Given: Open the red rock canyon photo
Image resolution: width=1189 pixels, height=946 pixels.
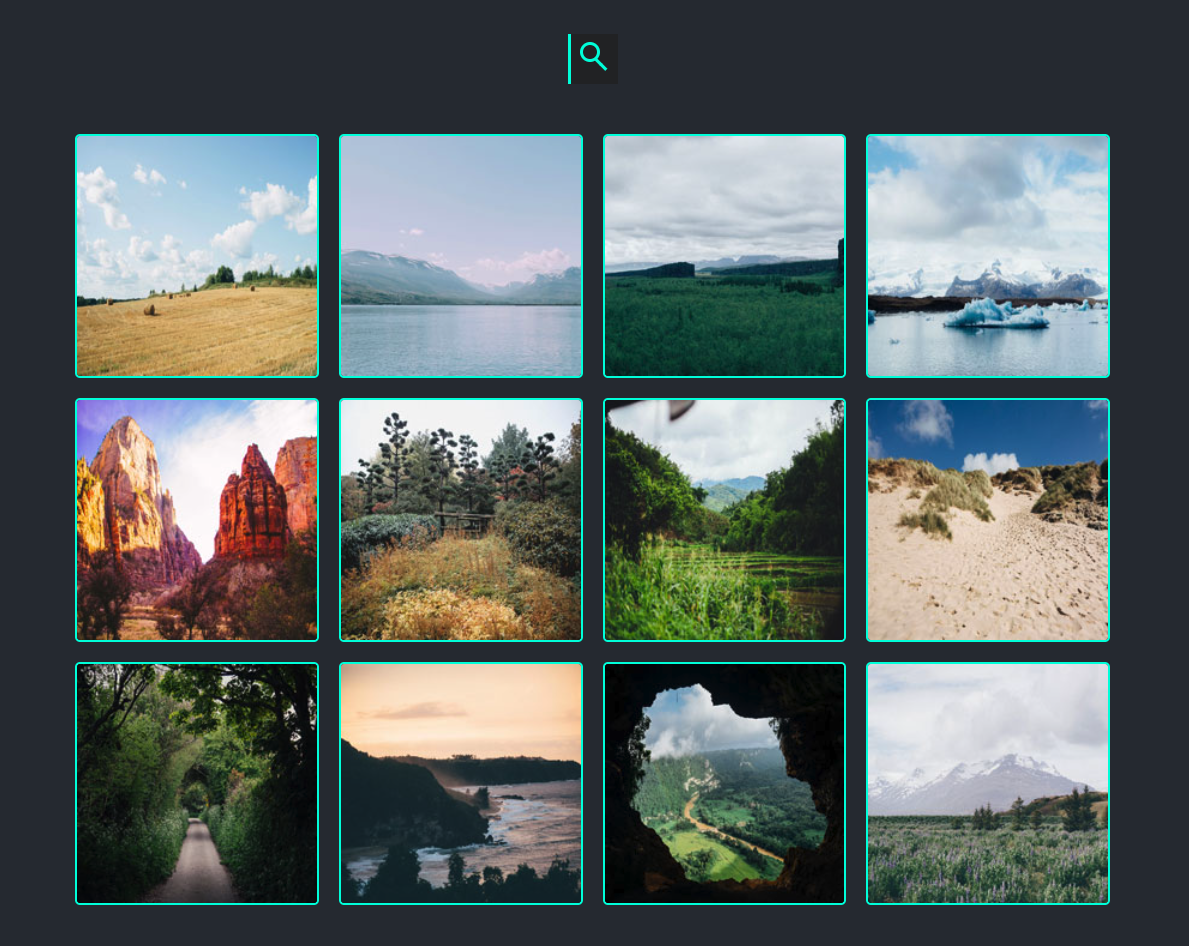Looking at the screenshot, I should 197,520.
